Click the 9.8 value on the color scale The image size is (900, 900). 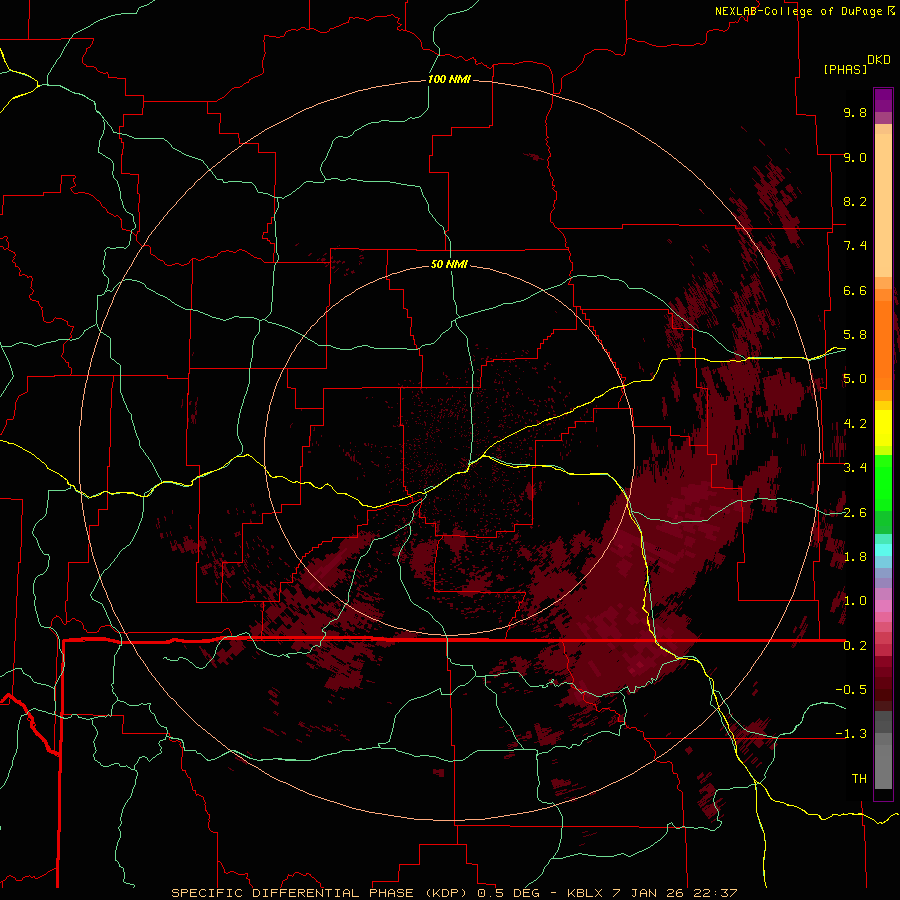click(x=855, y=112)
